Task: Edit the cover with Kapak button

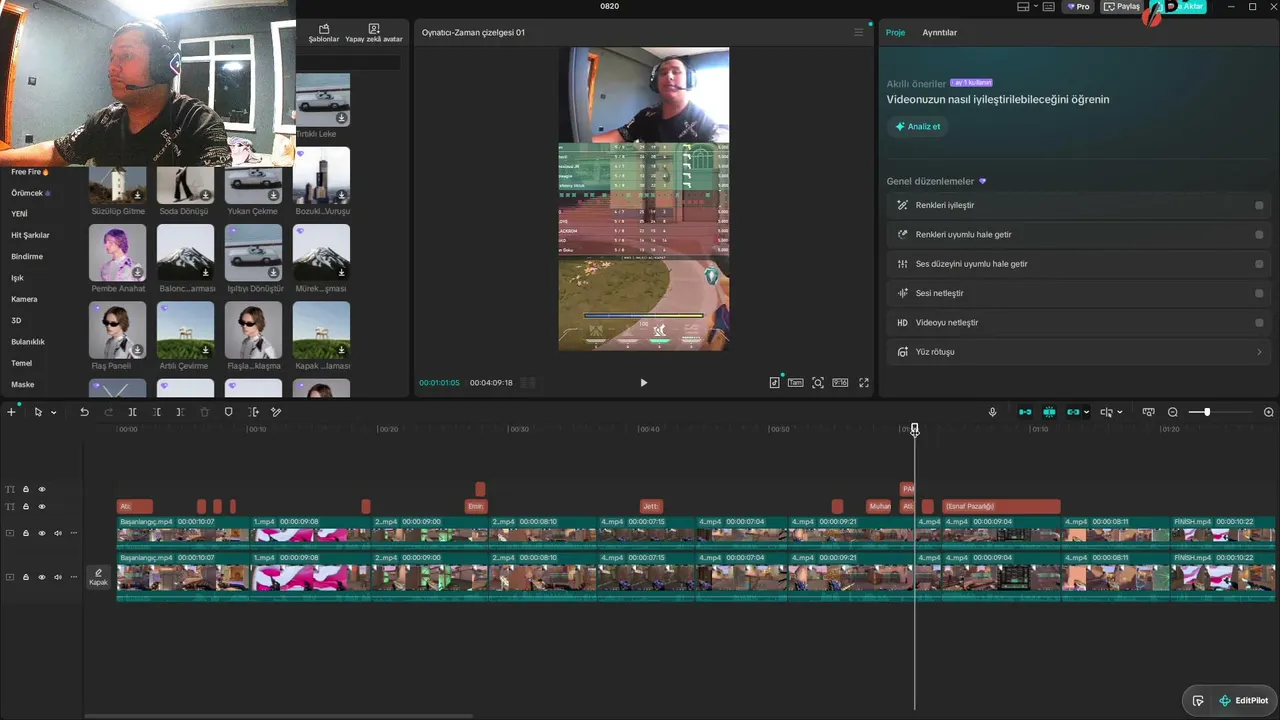Action: click(98, 577)
